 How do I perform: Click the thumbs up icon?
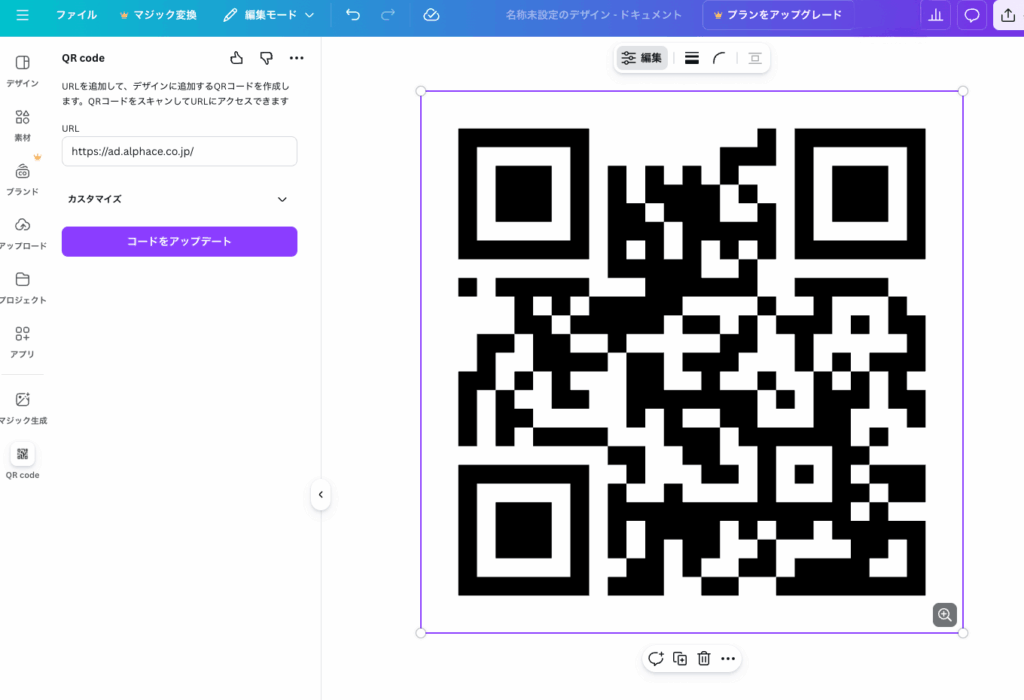click(236, 58)
